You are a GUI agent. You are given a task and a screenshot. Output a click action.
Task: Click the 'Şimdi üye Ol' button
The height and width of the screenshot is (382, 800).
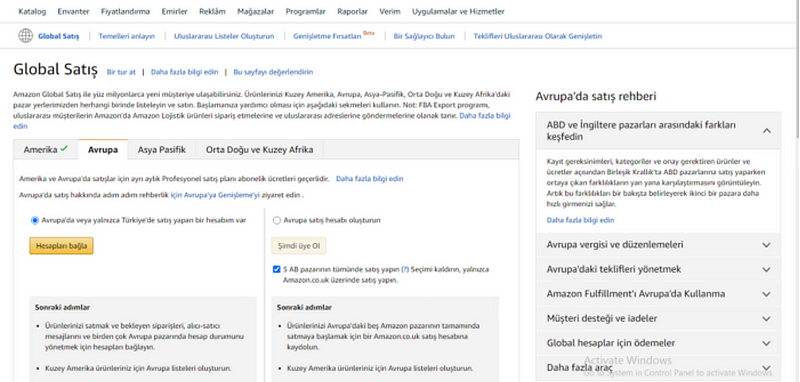point(299,246)
